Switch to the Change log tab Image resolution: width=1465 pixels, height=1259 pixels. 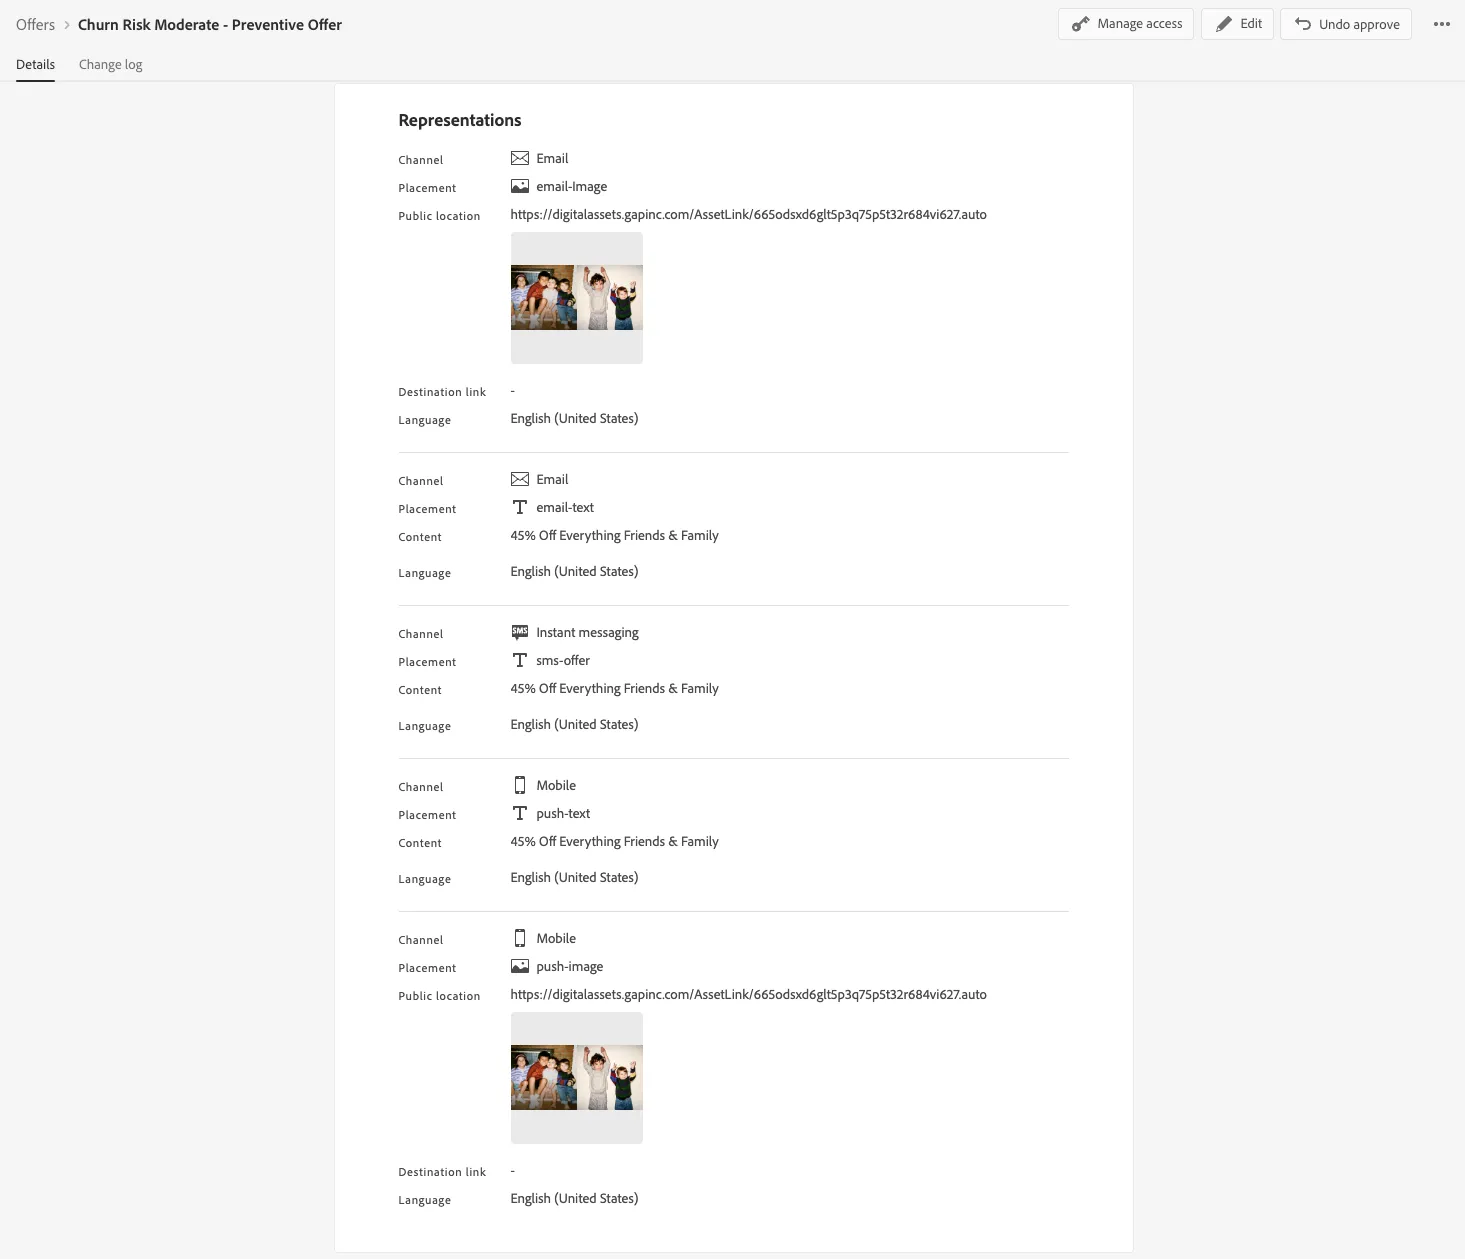click(x=110, y=64)
